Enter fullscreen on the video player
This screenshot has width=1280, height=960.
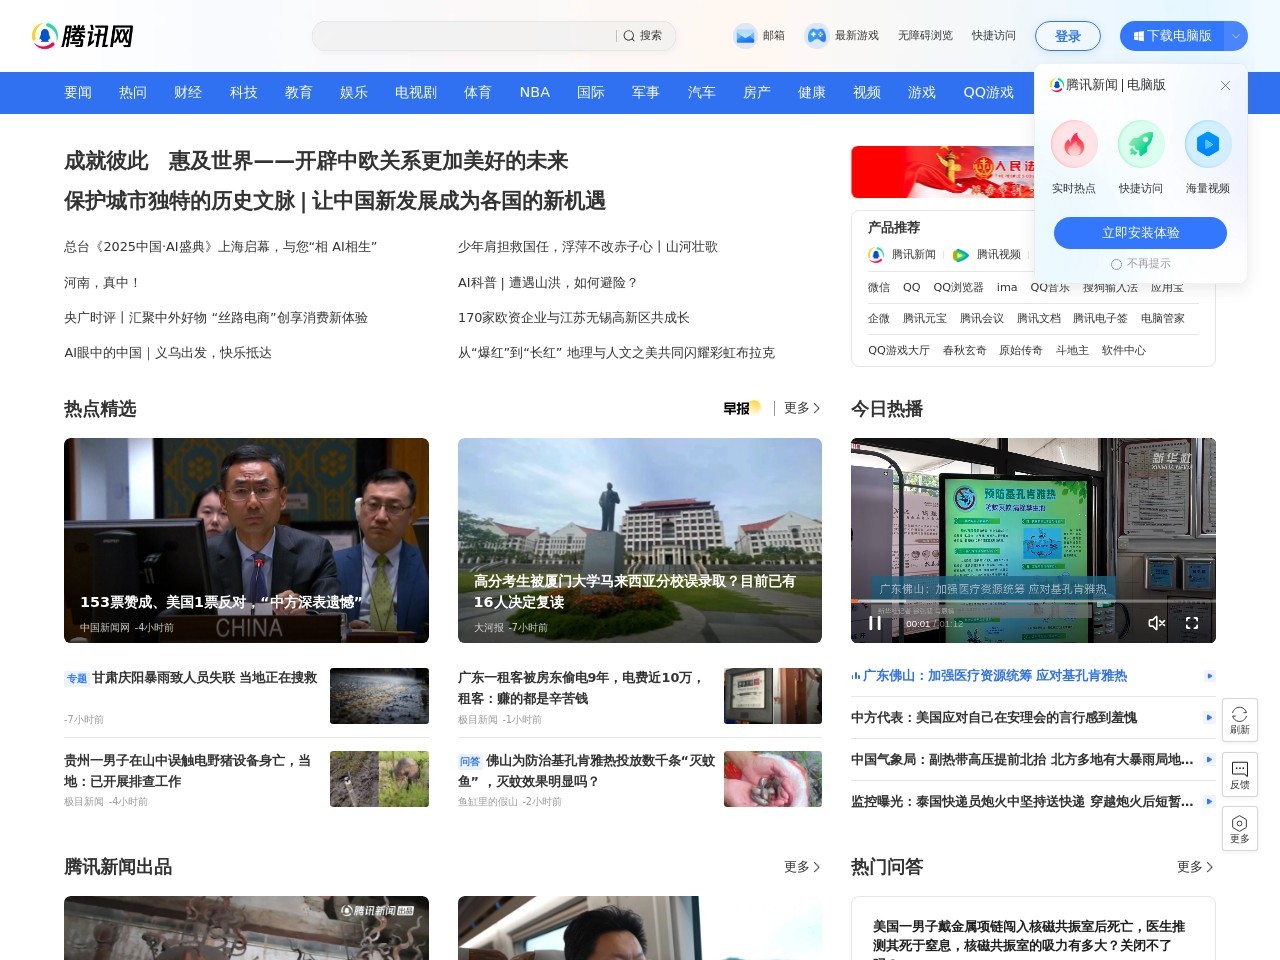click(1192, 623)
